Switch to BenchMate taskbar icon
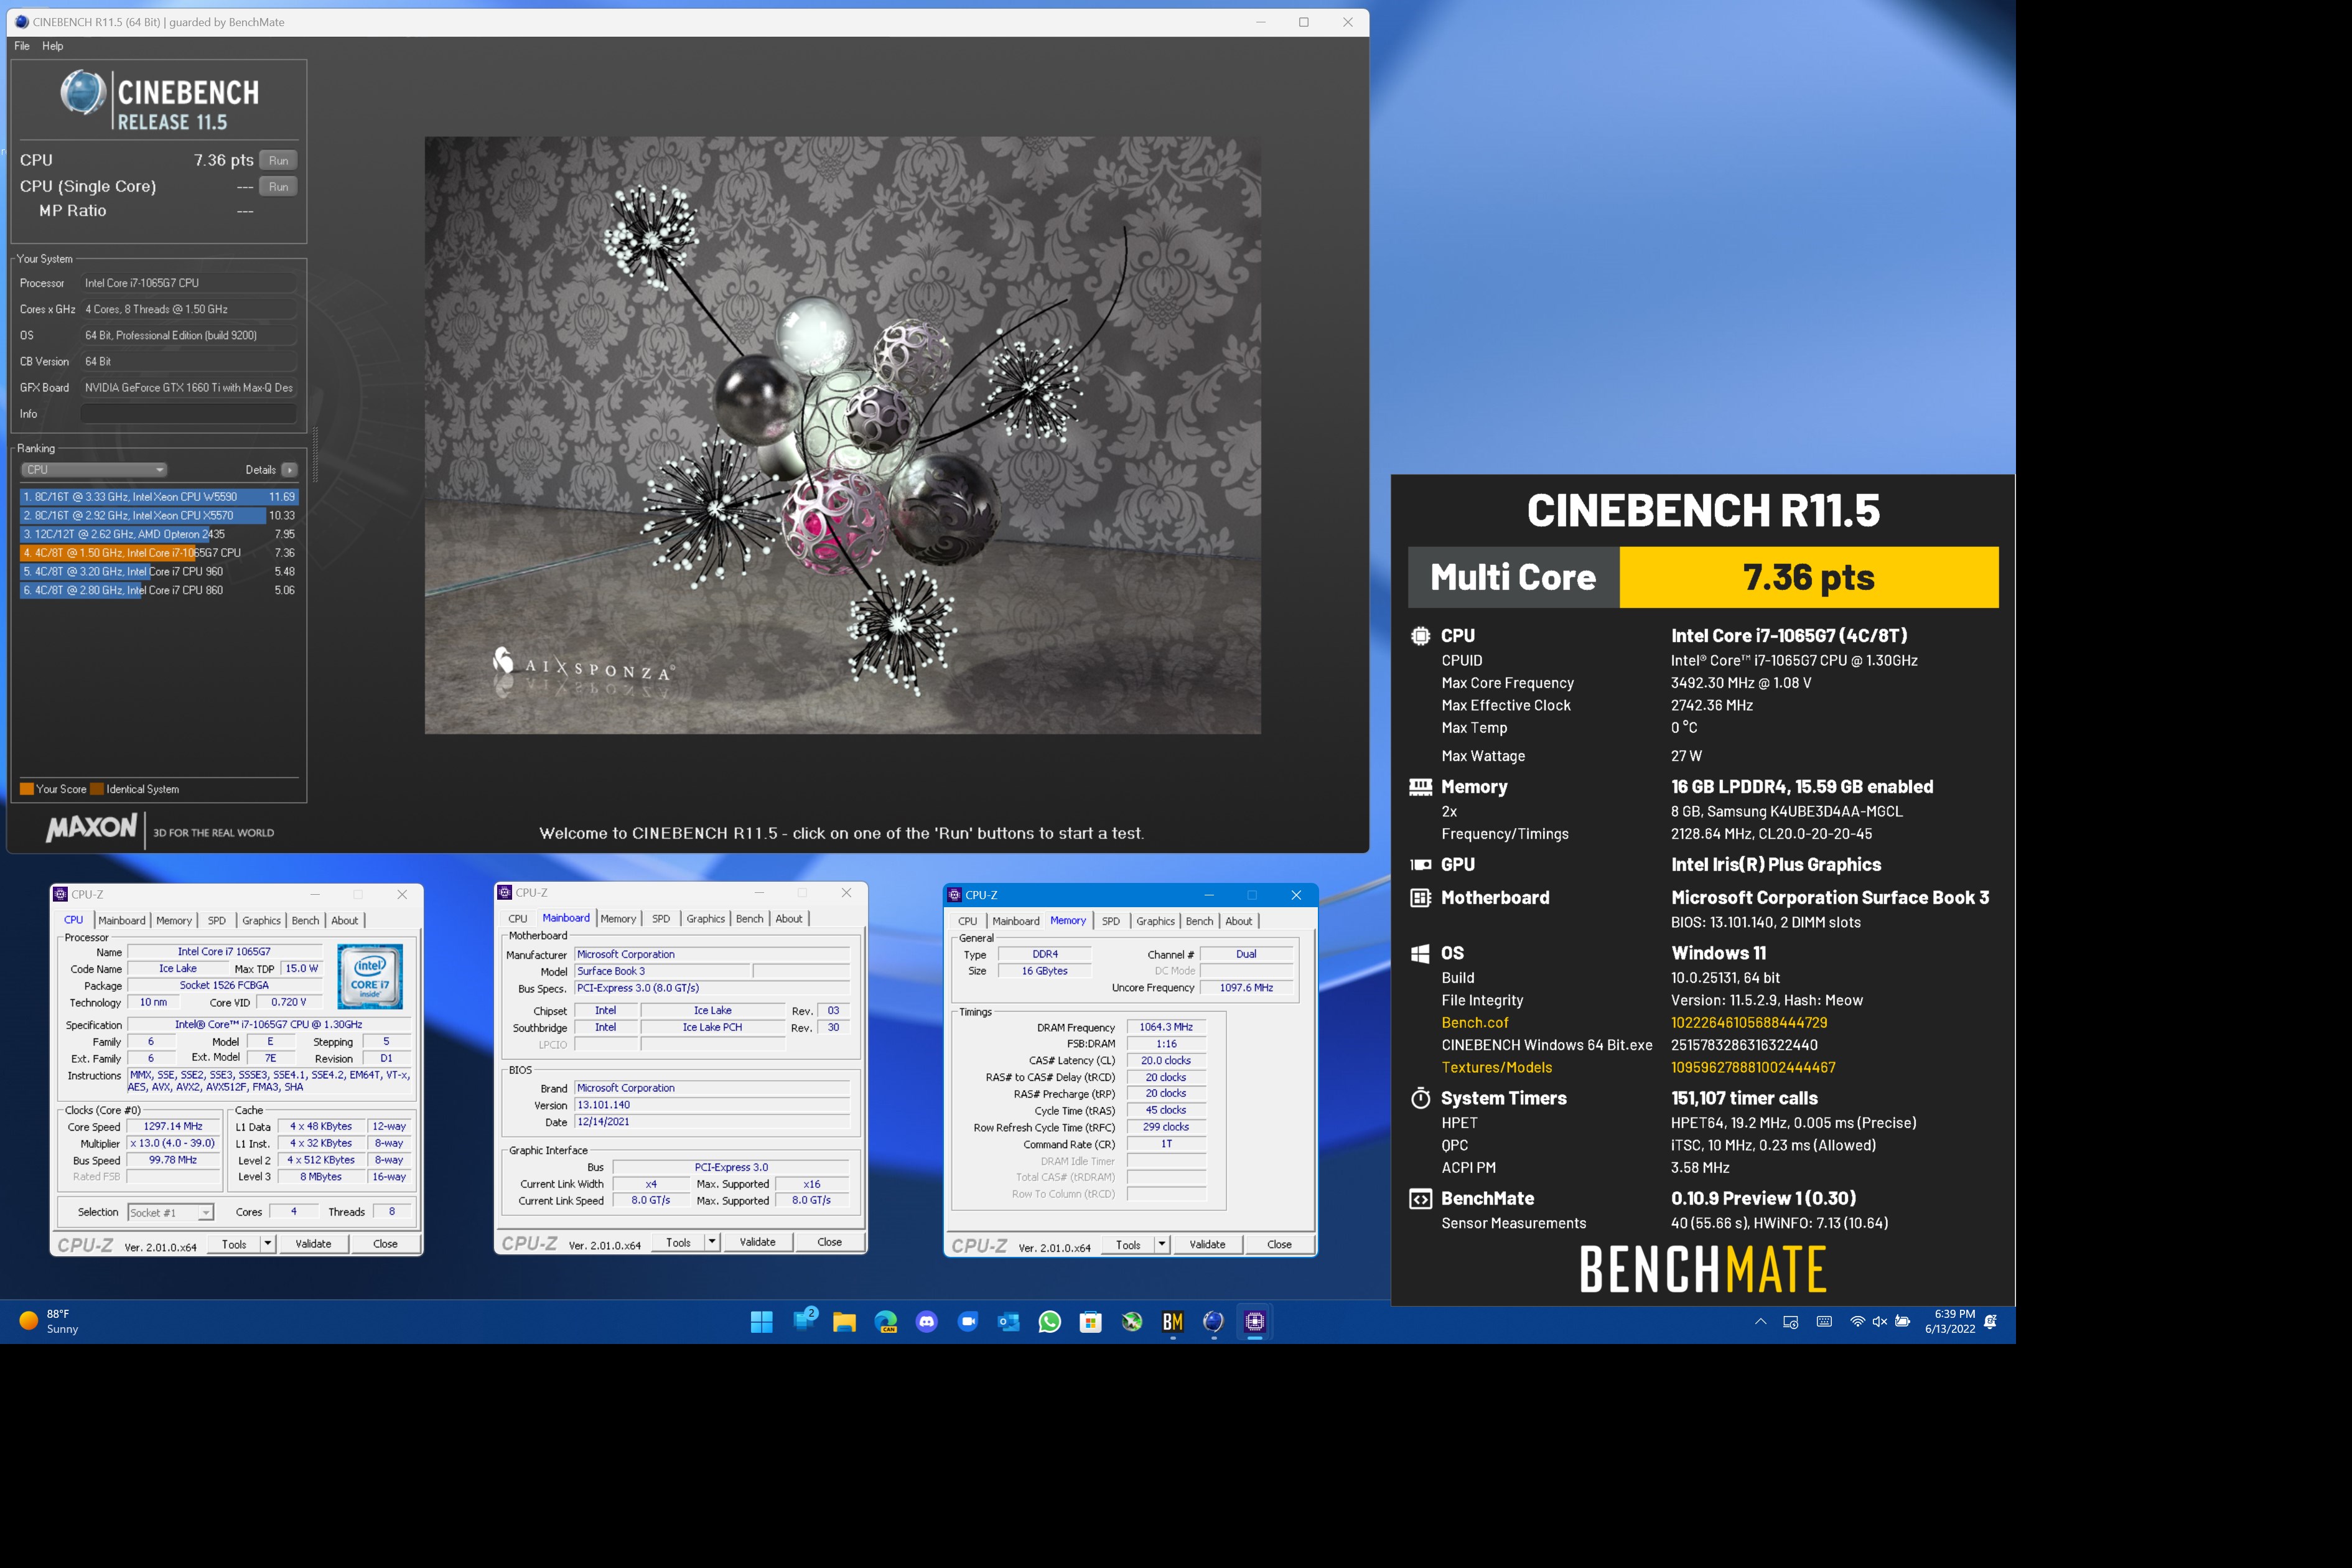Viewport: 2352px width, 1568px height. (1173, 1322)
